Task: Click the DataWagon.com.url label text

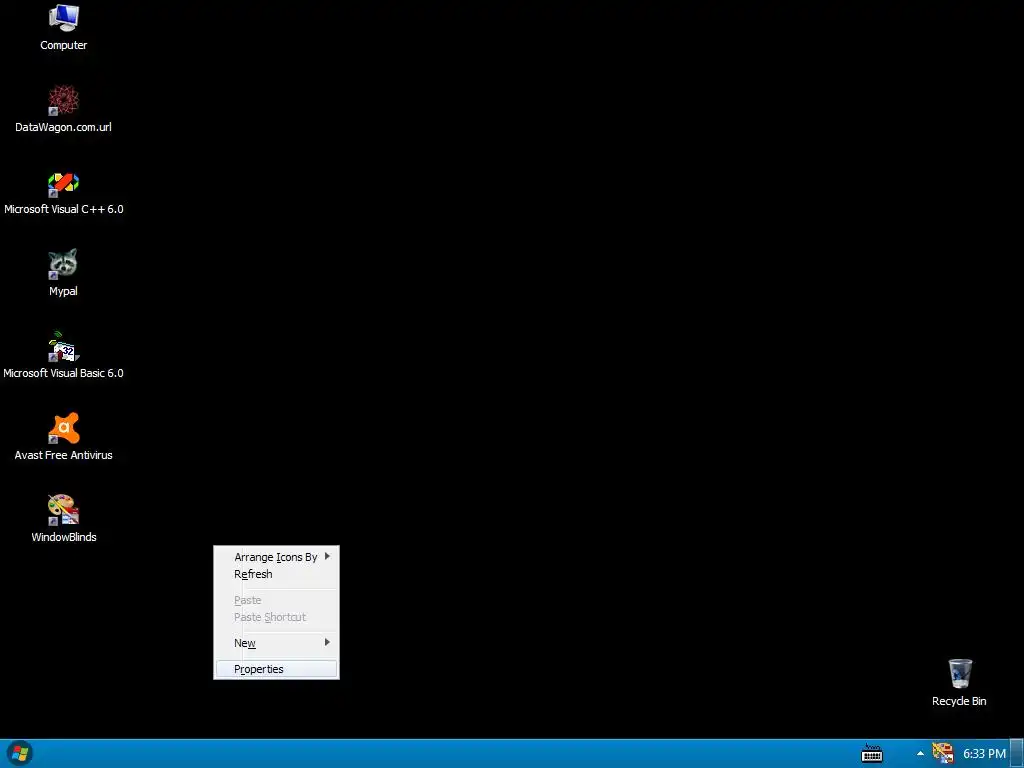Action: (63, 127)
